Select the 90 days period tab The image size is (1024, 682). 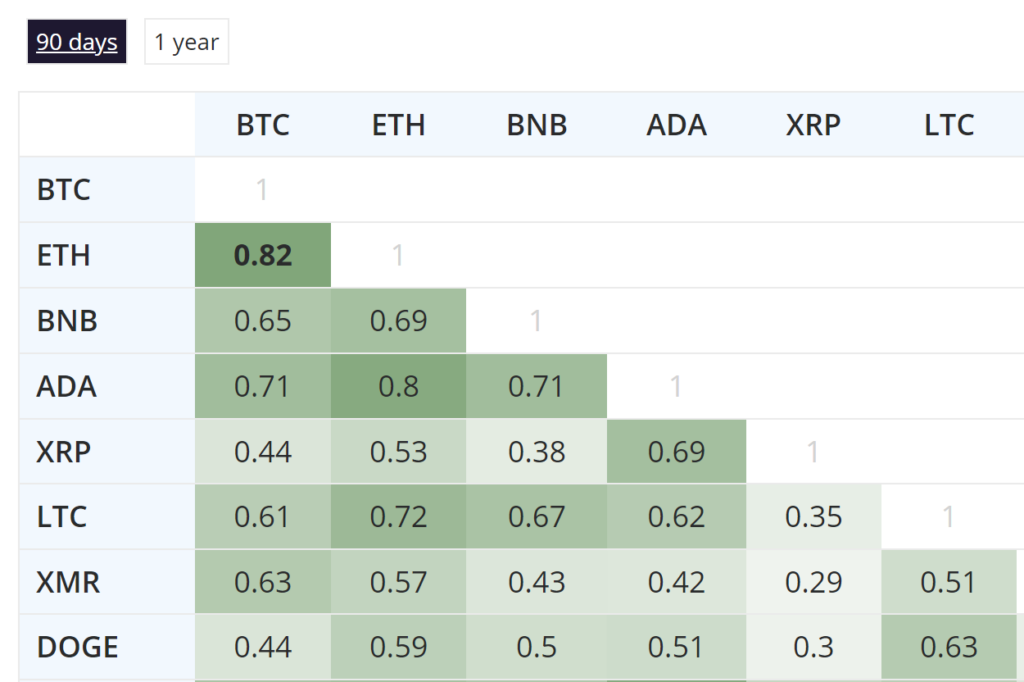(76, 42)
